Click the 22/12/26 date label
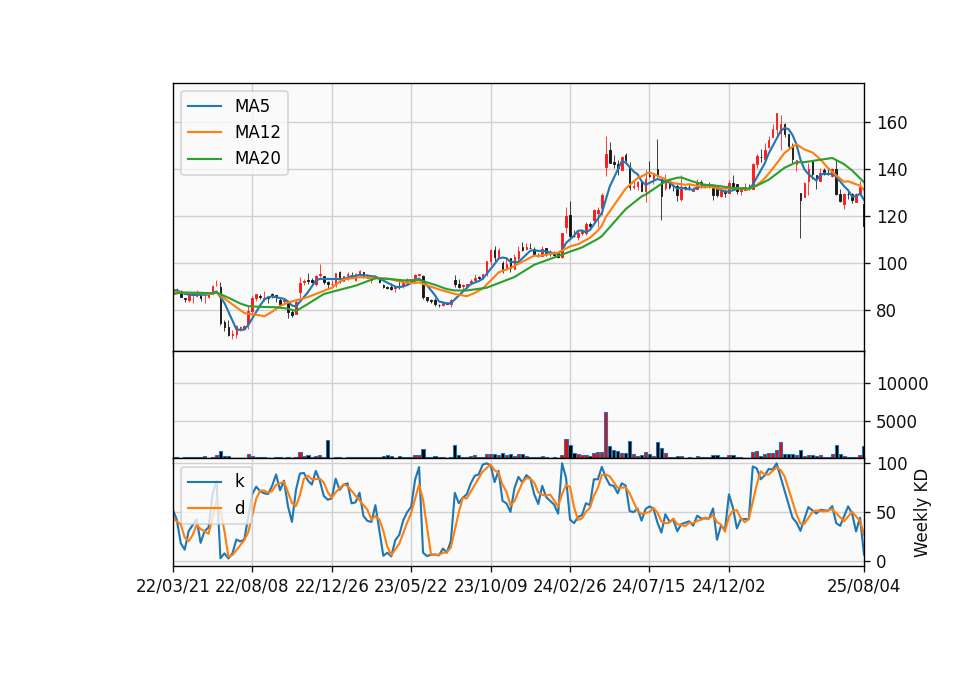This screenshot has height=690, width=960. pos(332,586)
